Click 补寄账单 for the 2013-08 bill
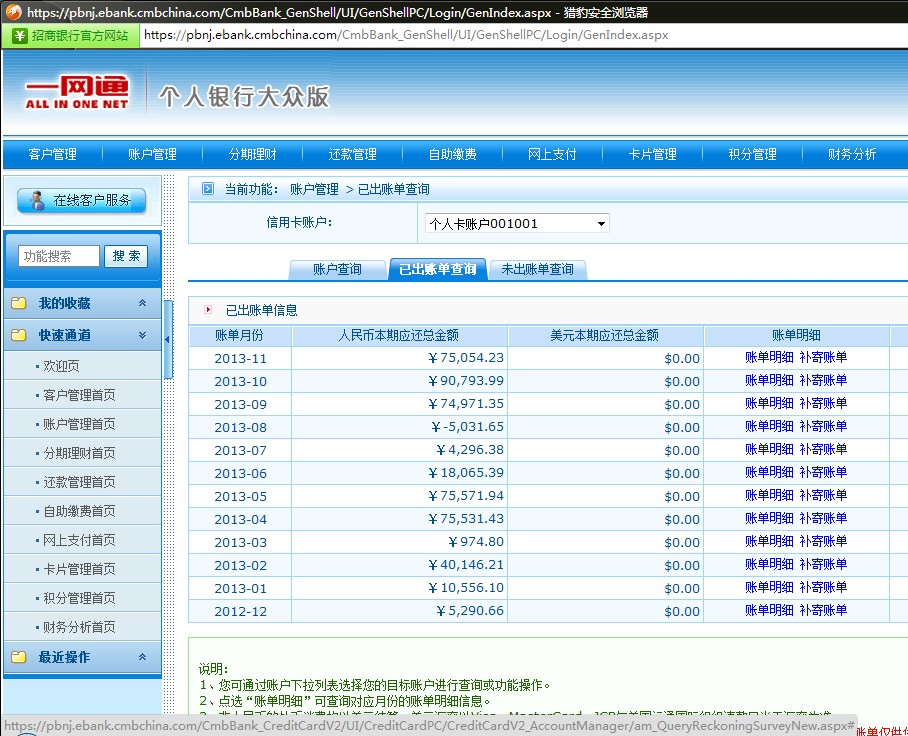 pyautogui.click(x=822, y=426)
